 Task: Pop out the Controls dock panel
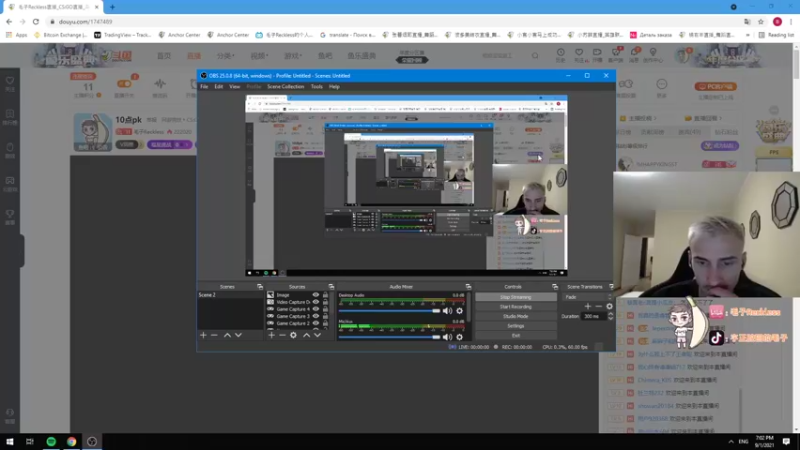click(555, 287)
